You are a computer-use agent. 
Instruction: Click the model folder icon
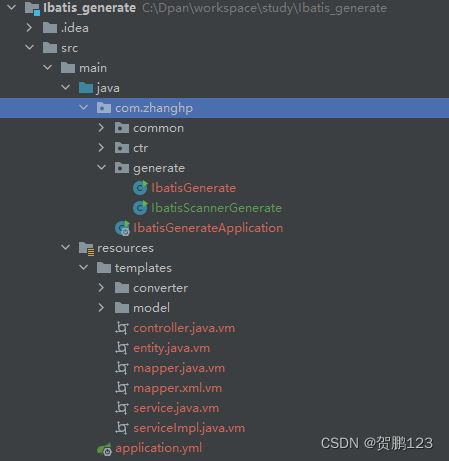pyautogui.click(x=122, y=308)
